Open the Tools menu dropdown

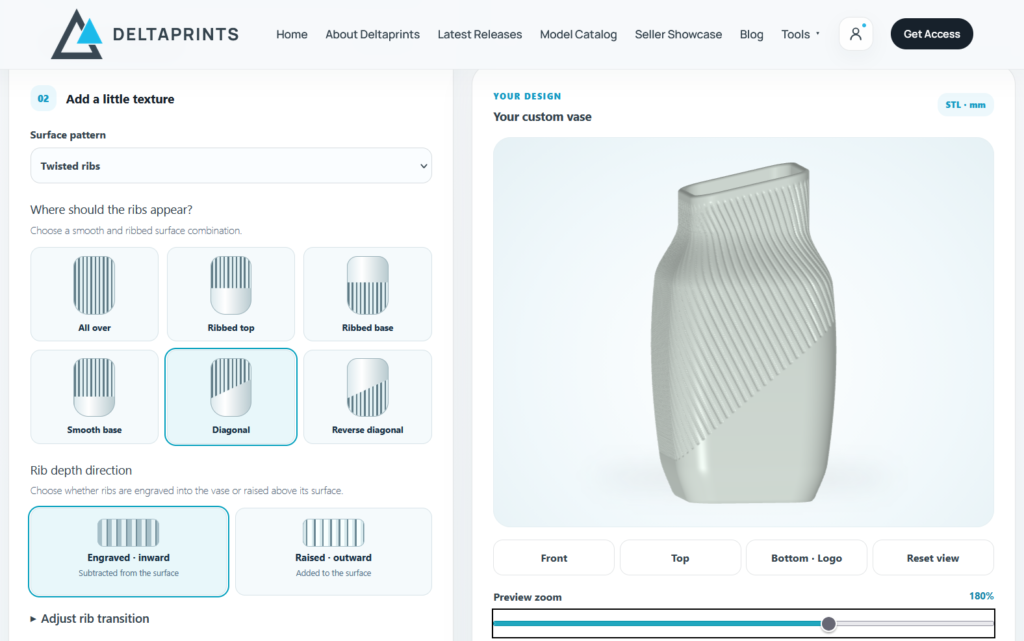point(800,34)
